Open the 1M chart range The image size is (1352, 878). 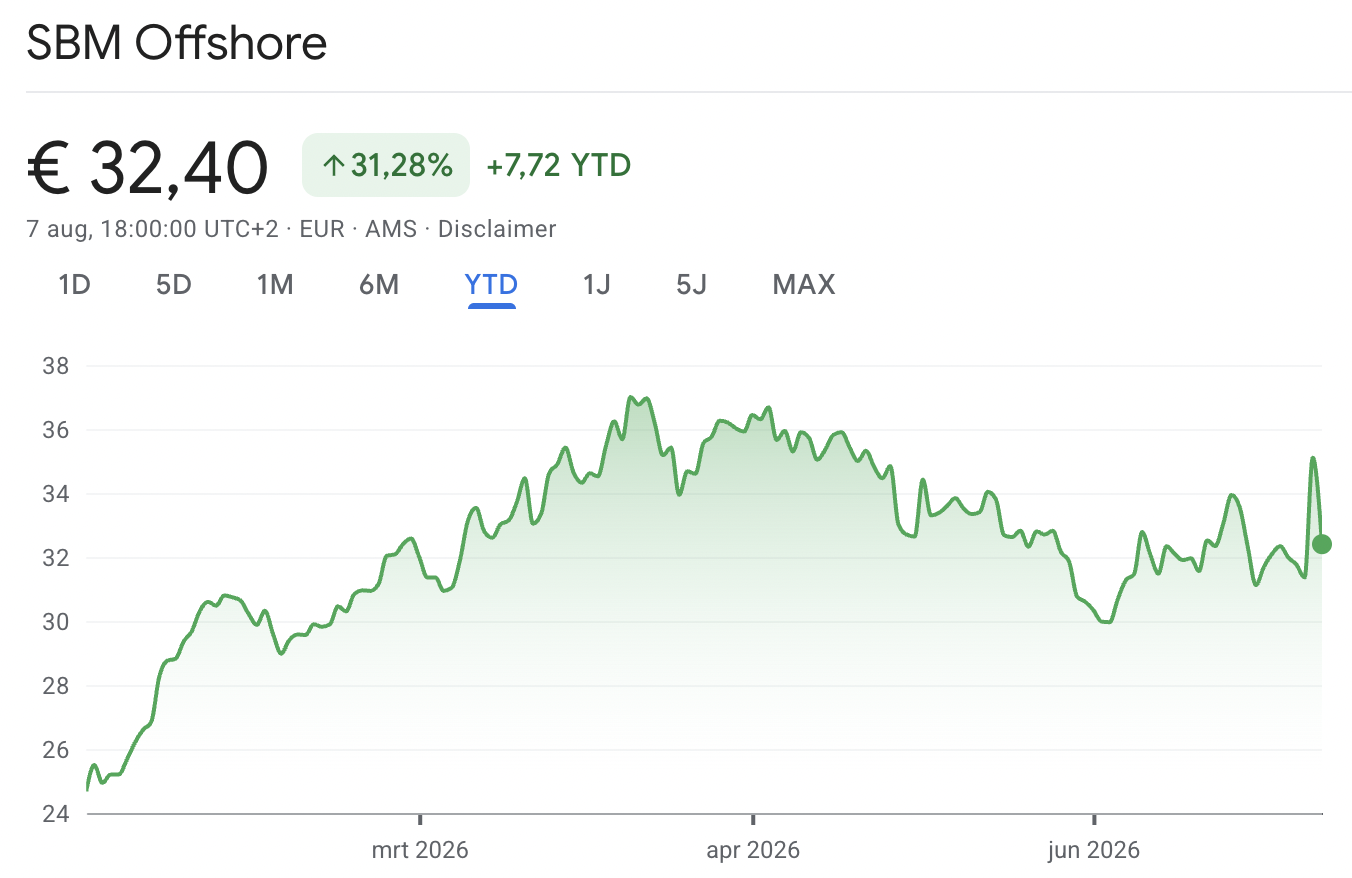point(275,285)
